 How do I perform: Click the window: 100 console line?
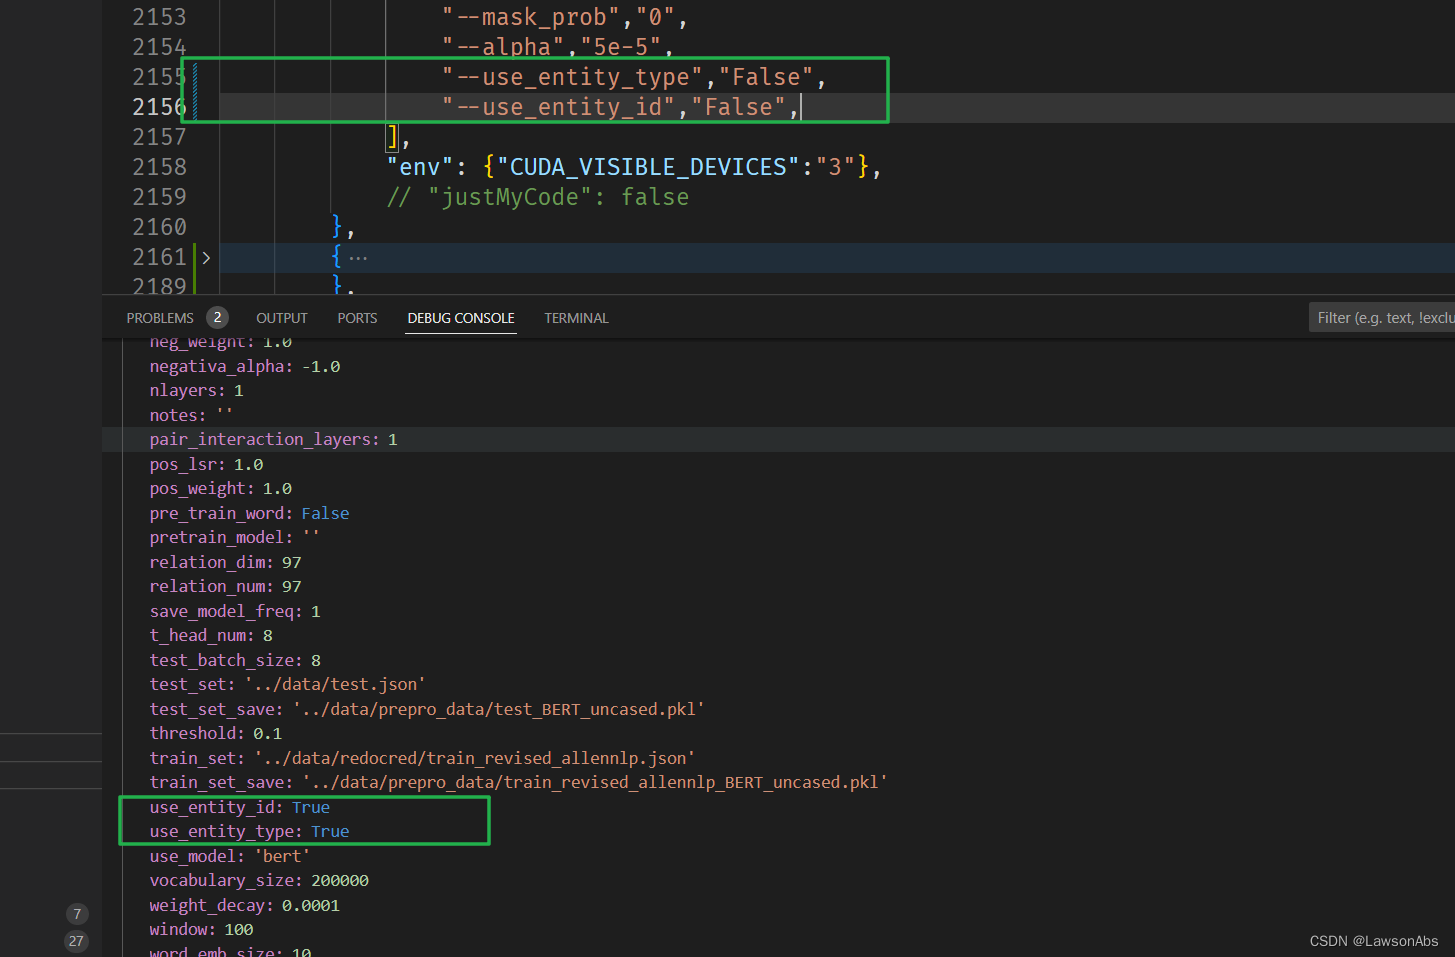pos(201,930)
